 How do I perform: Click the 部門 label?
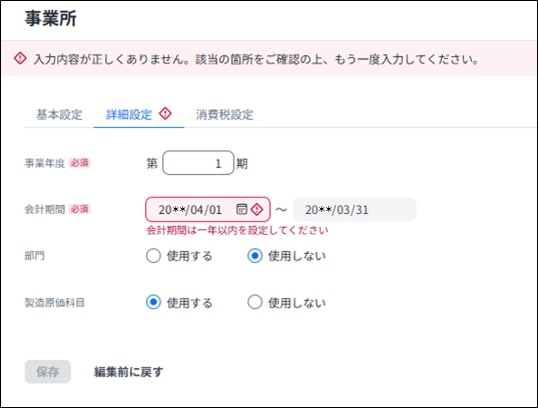[35, 256]
